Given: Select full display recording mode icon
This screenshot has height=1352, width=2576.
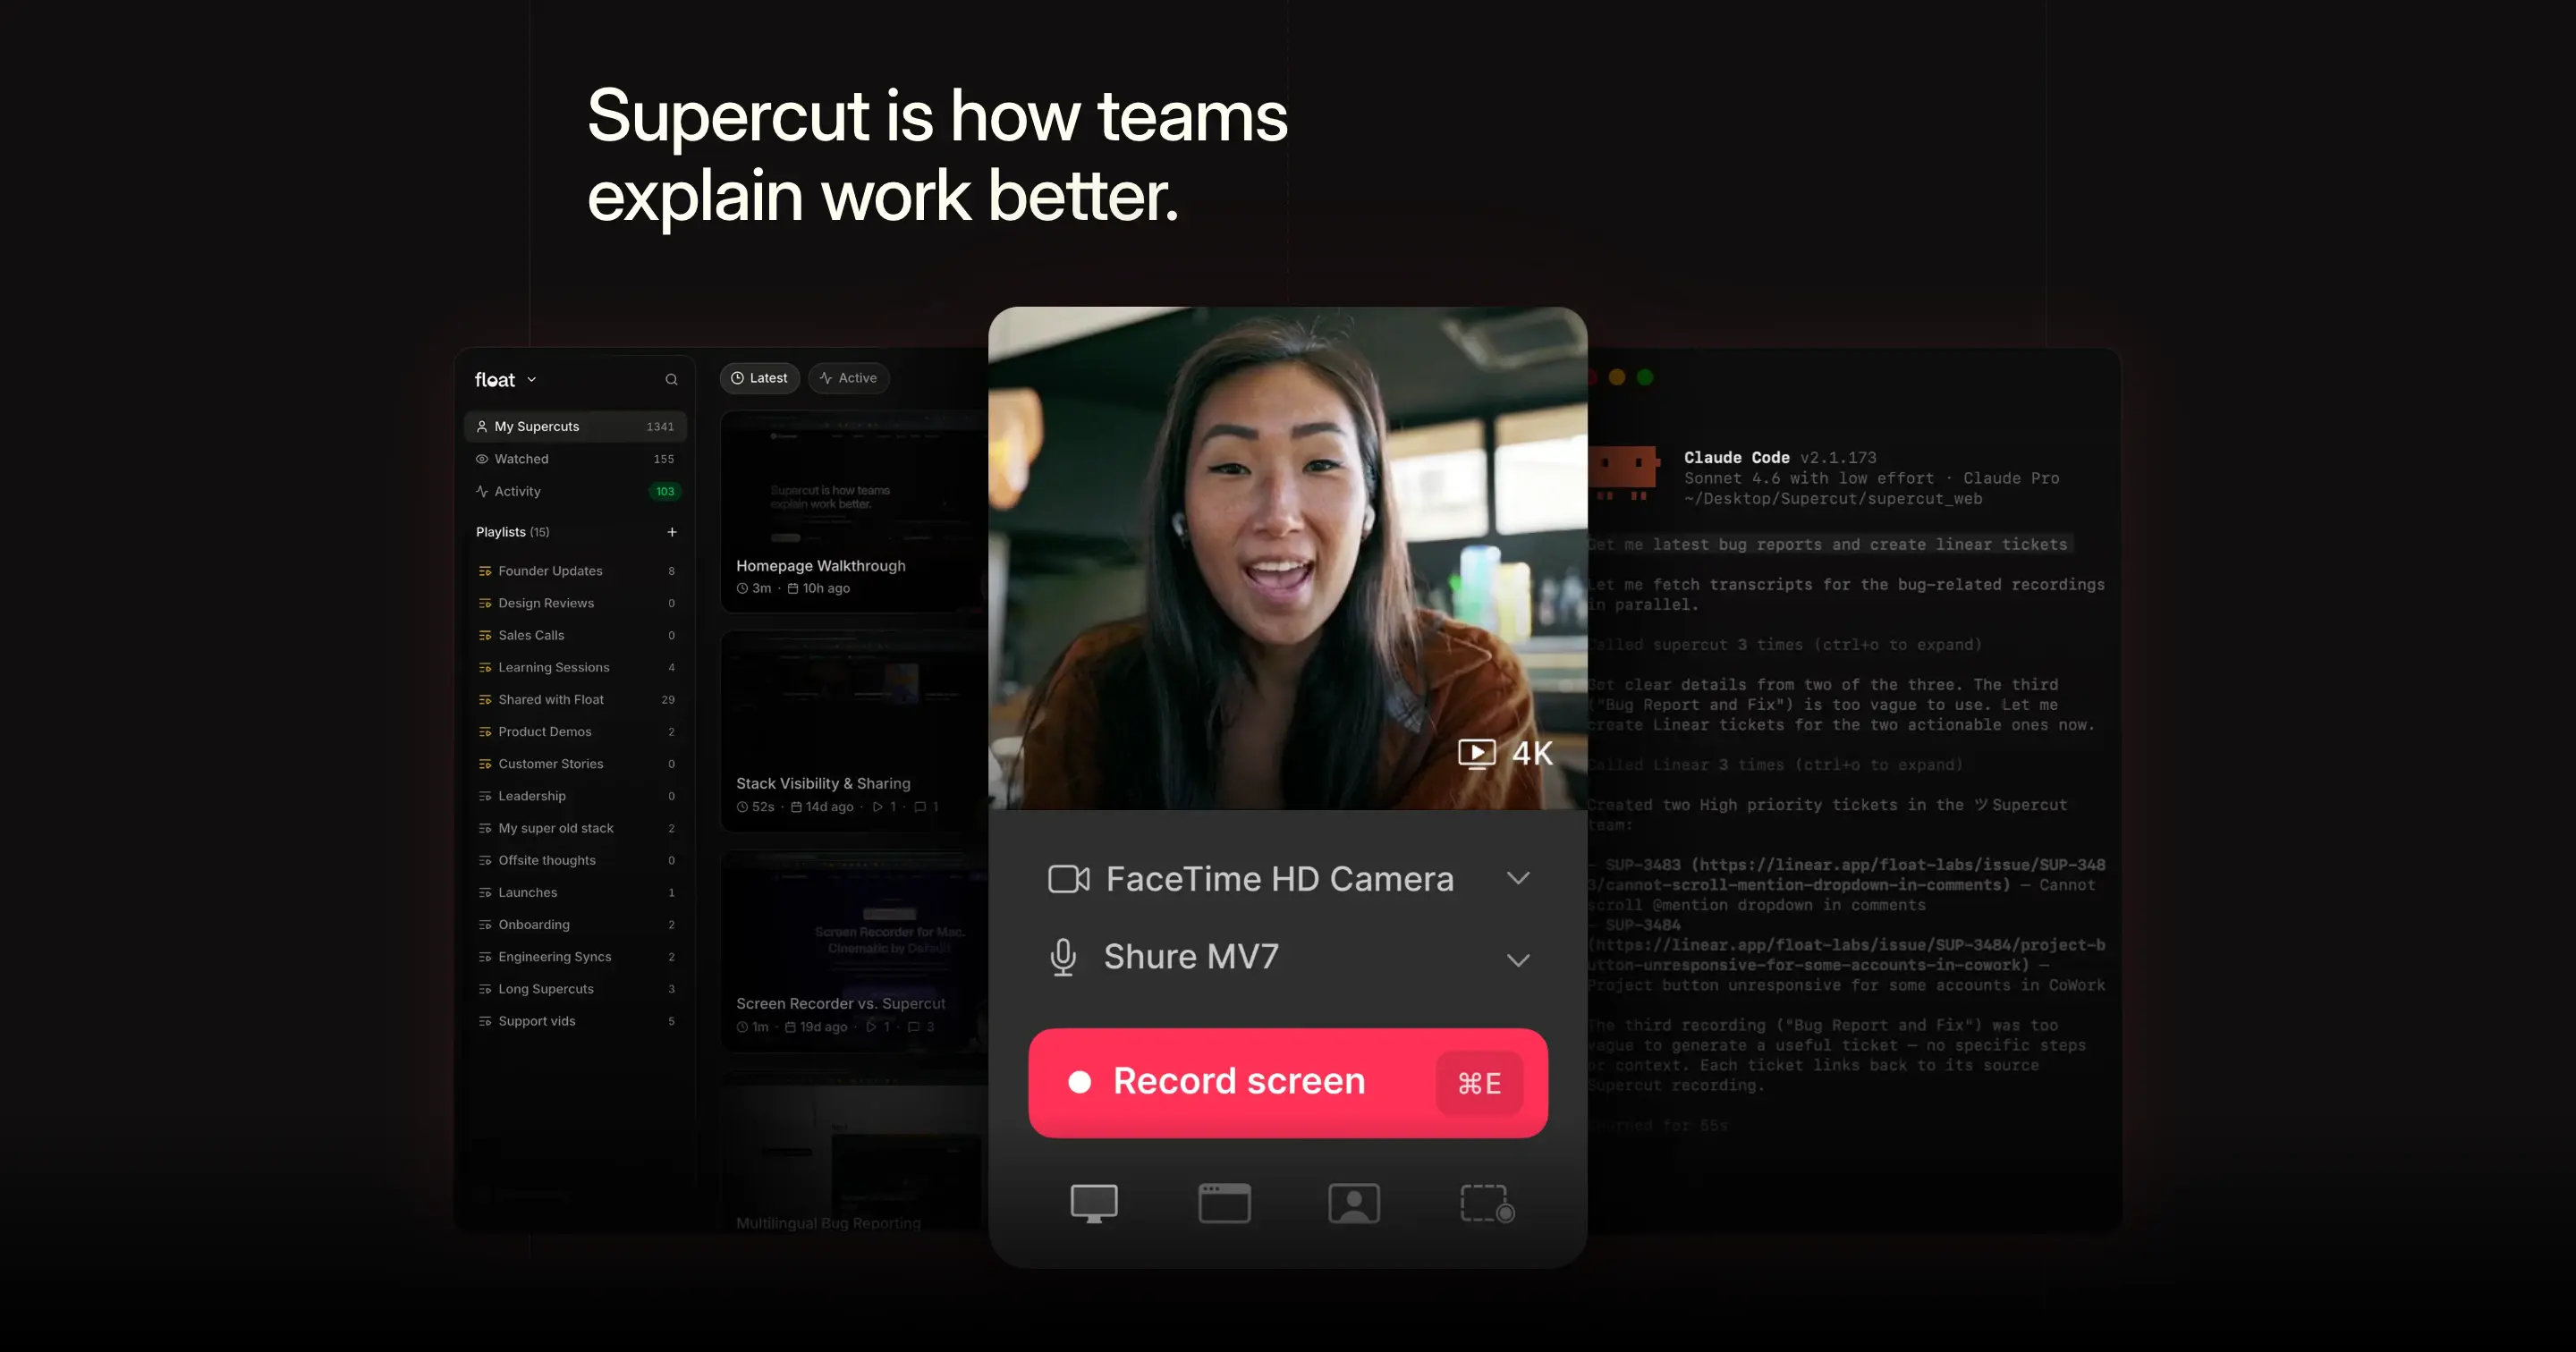Looking at the screenshot, I should click(1094, 1203).
